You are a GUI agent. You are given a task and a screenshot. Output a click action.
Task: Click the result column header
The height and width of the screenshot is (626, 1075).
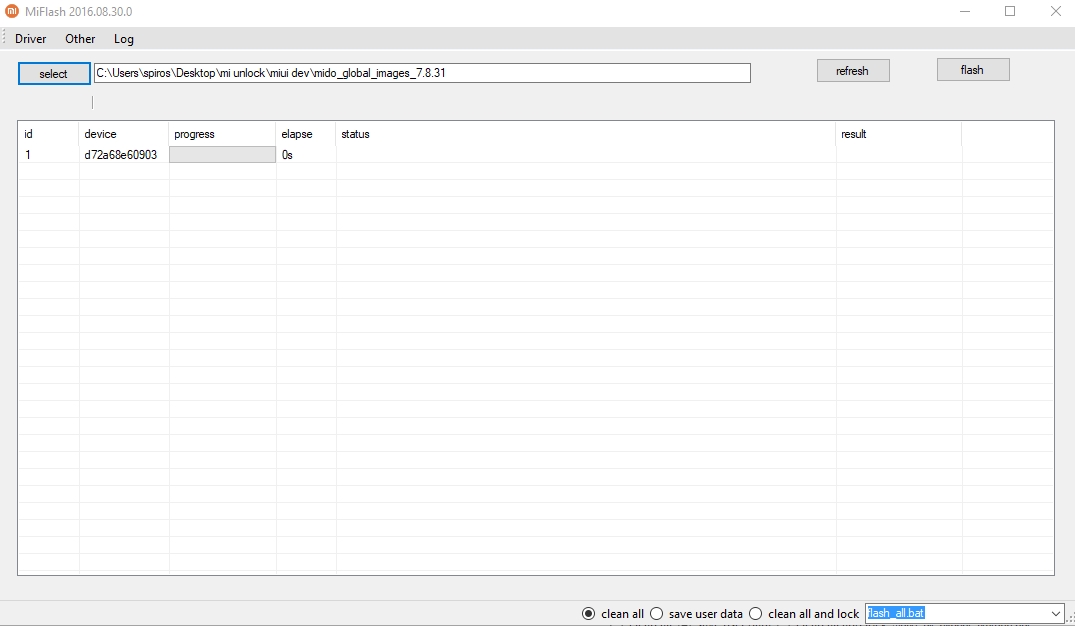pyautogui.click(x=899, y=134)
